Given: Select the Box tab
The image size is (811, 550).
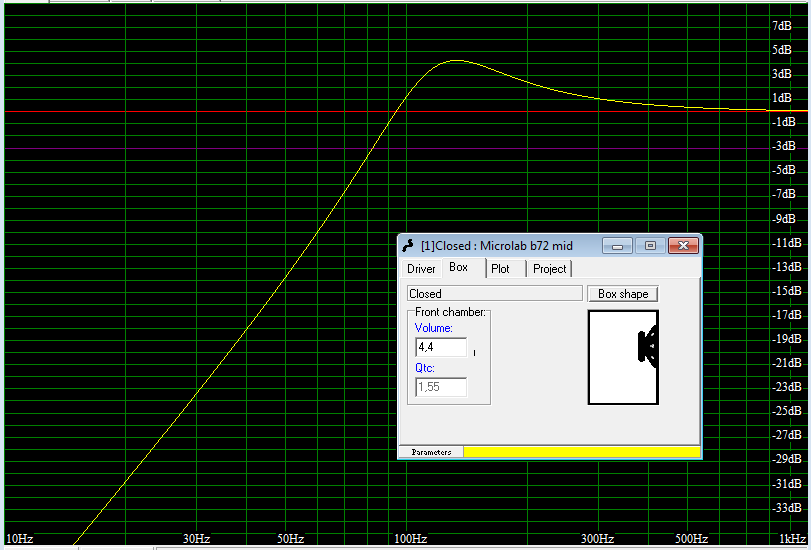Looking at the screenshot, I should tap(458, 268).
